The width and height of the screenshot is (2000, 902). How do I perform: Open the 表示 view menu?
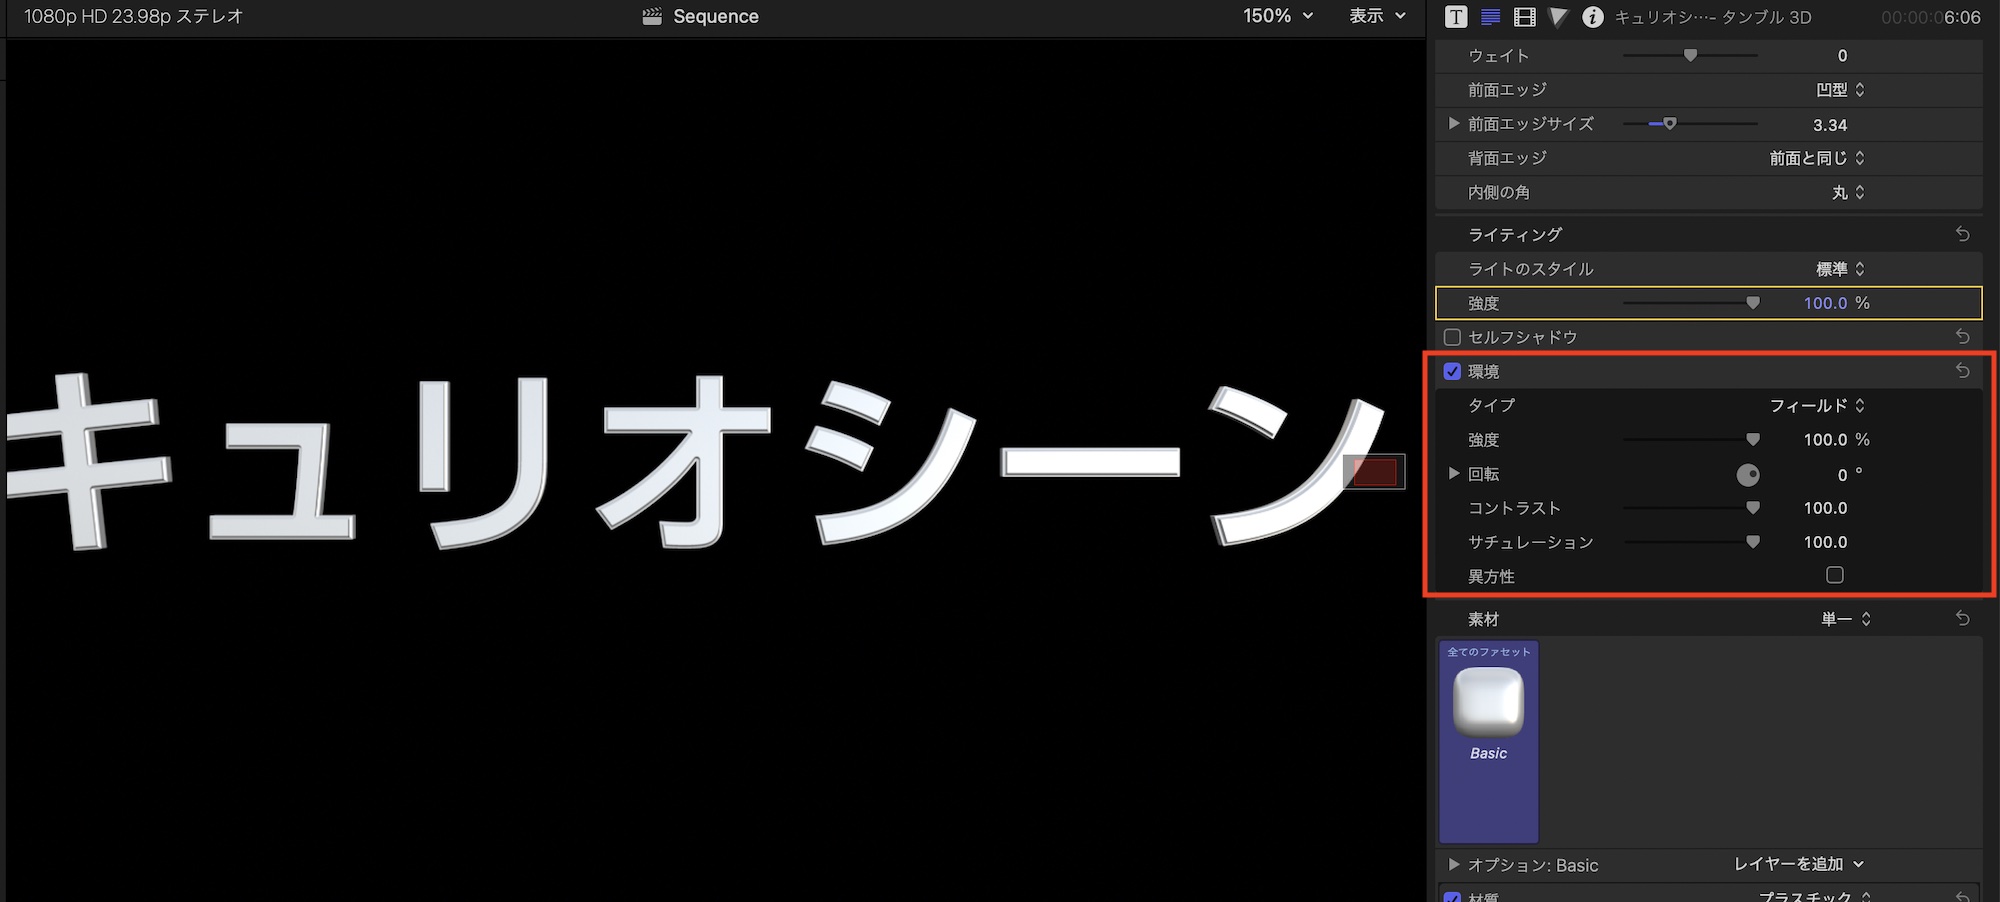(x=1376, y=16)
